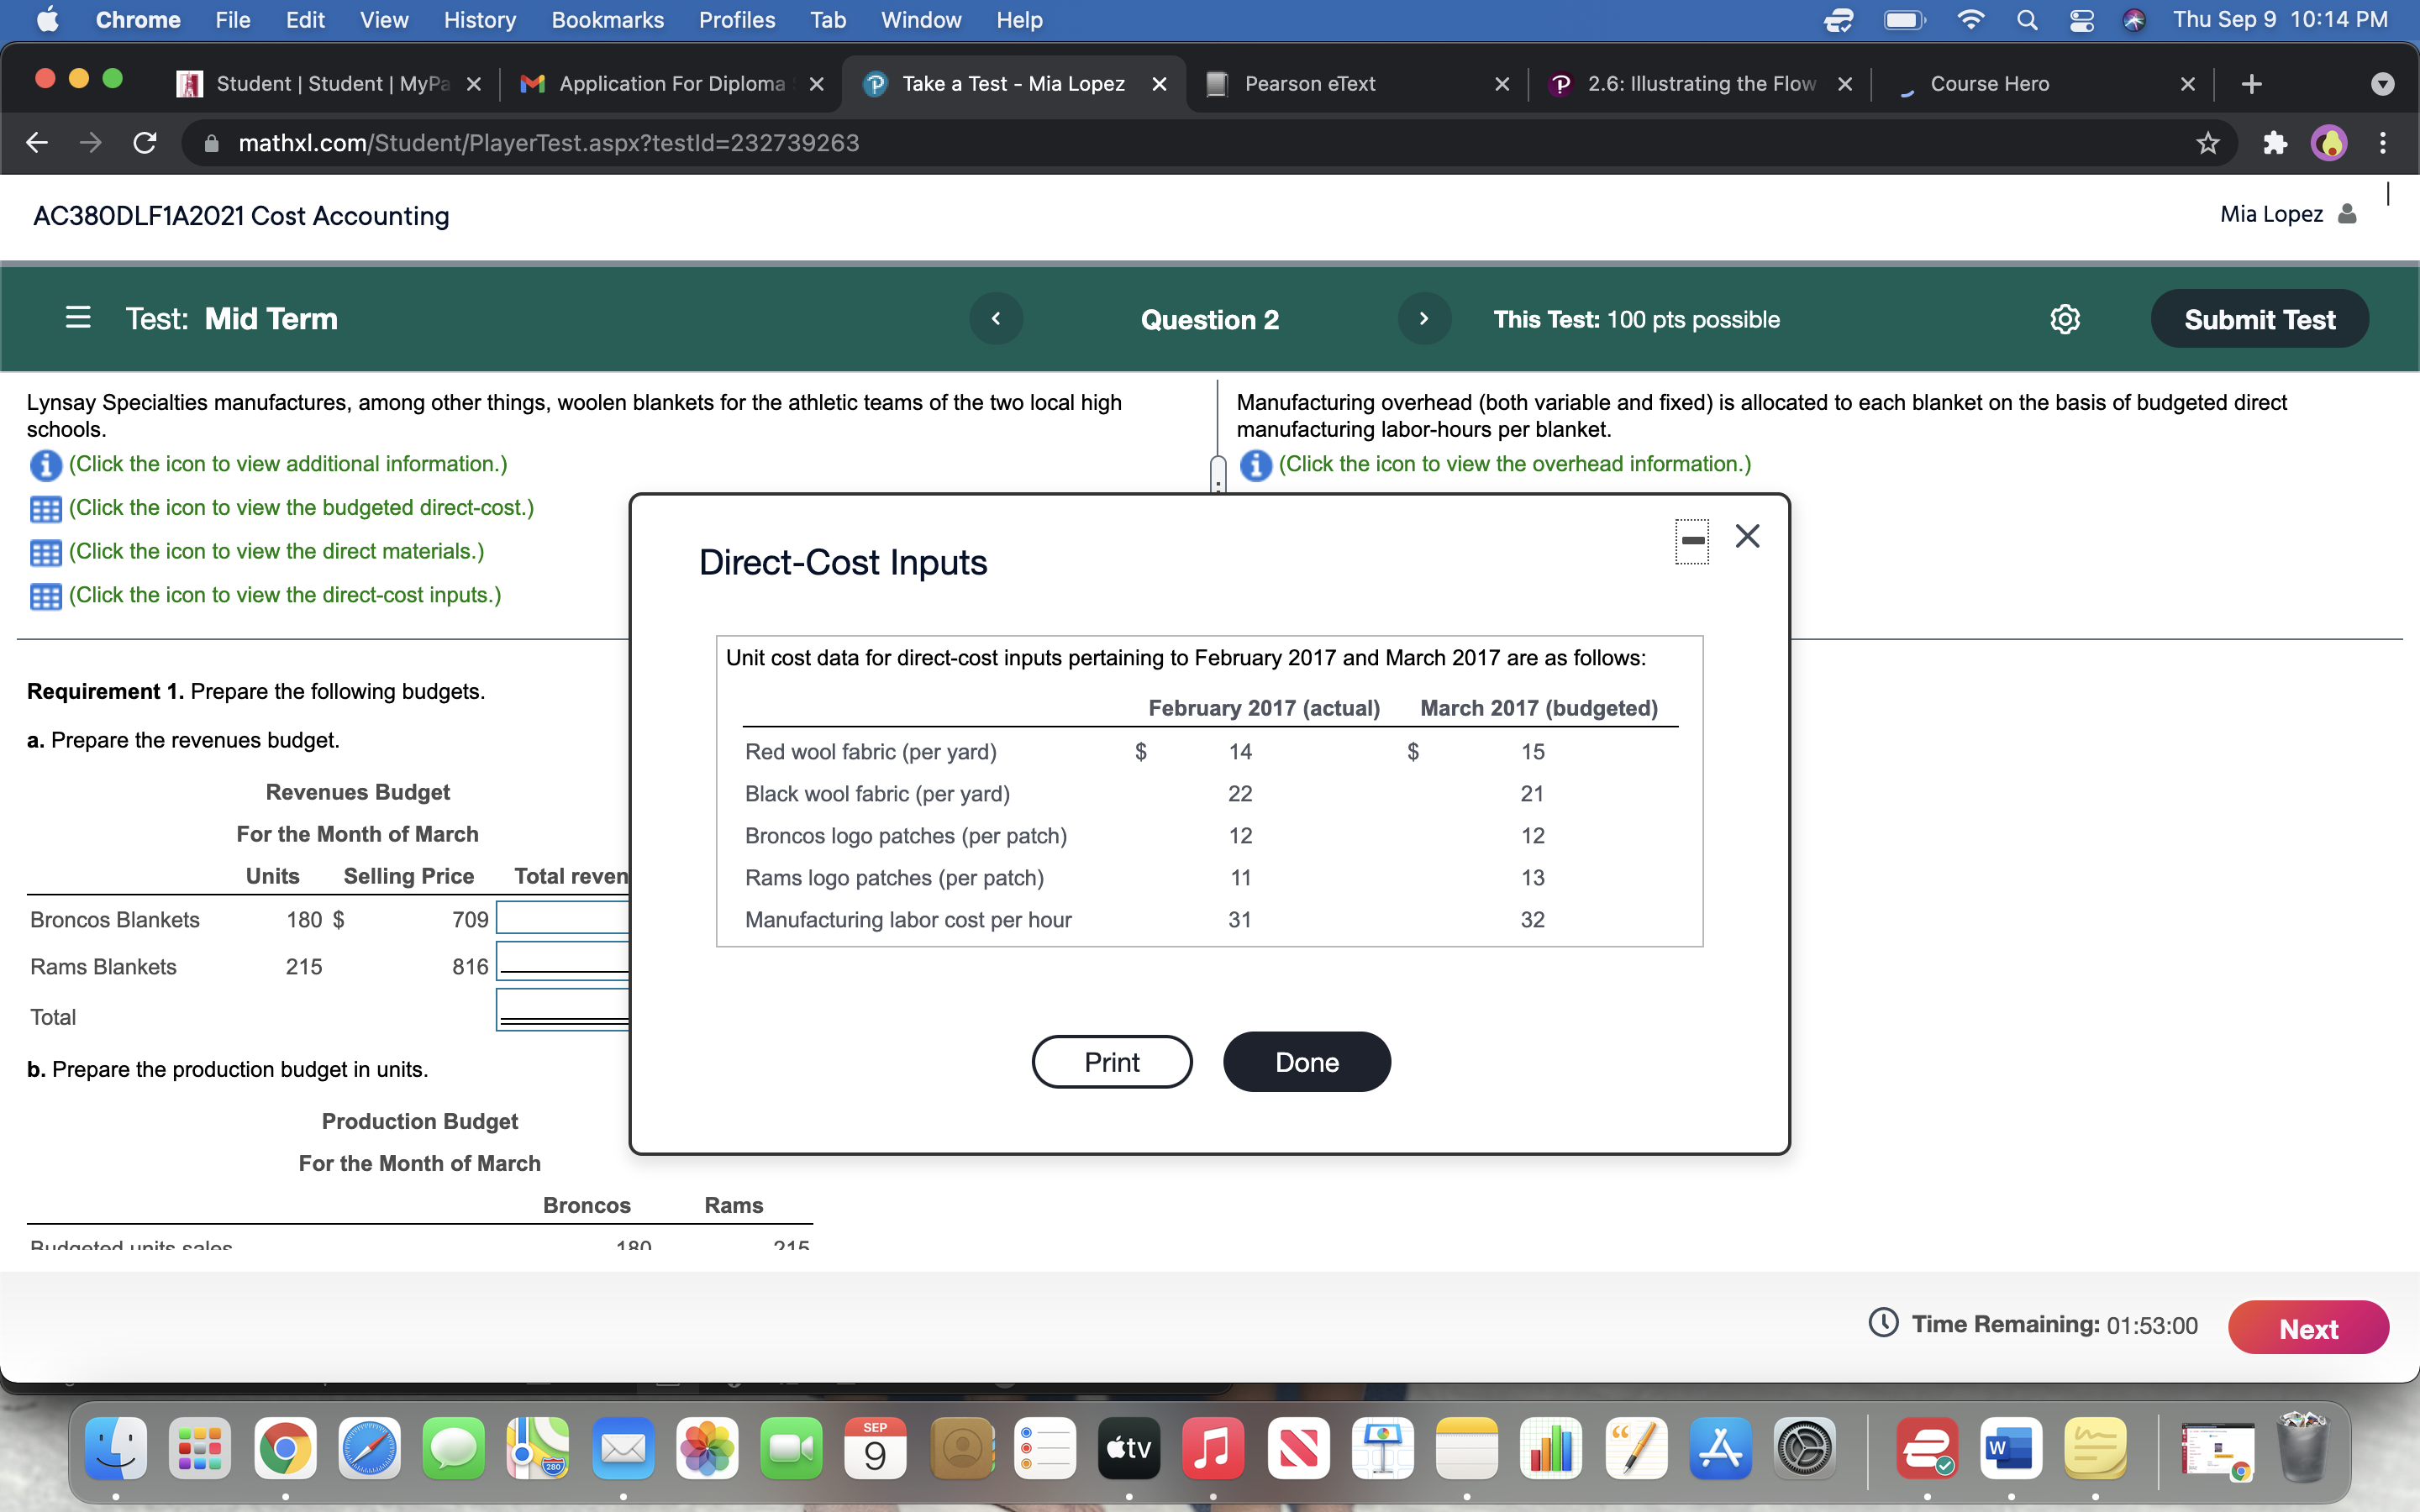Go back using the previous question chevron
2420x1512 pixels.
tap(996, 318)
